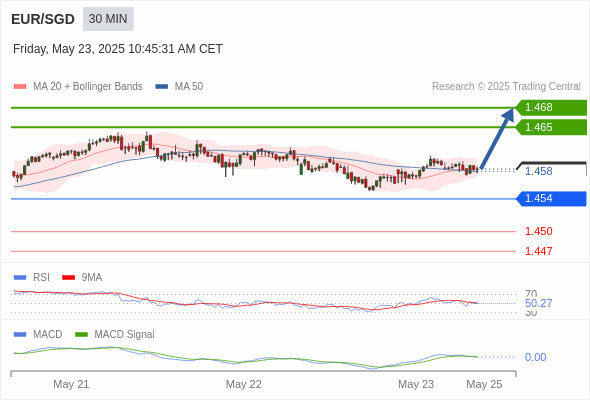Viewport: 590px width, 400px height.
Task: Click the May 21 date axis label
Action: tap(71, 384)
